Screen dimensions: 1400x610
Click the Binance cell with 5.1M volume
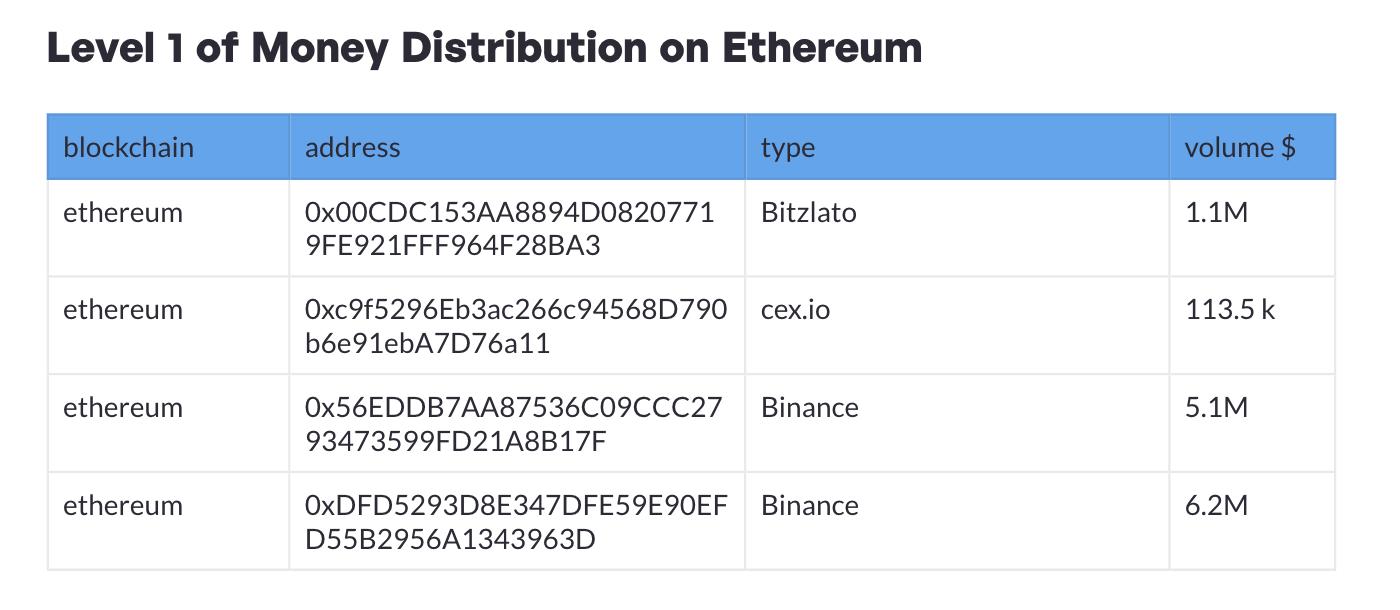tap(809, 408)
